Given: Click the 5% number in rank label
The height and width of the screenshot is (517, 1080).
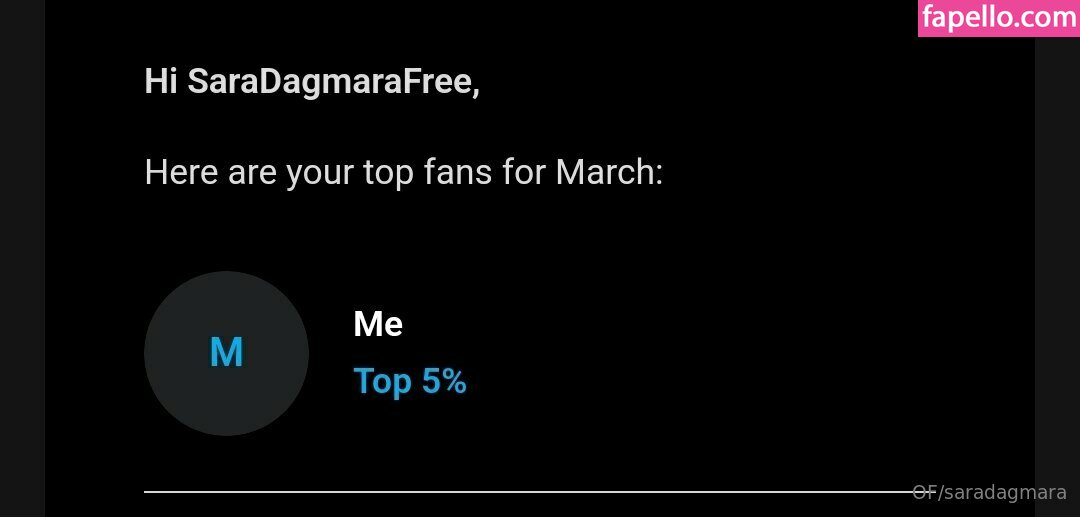Looking at the screenshot, I should pos(444,382).
